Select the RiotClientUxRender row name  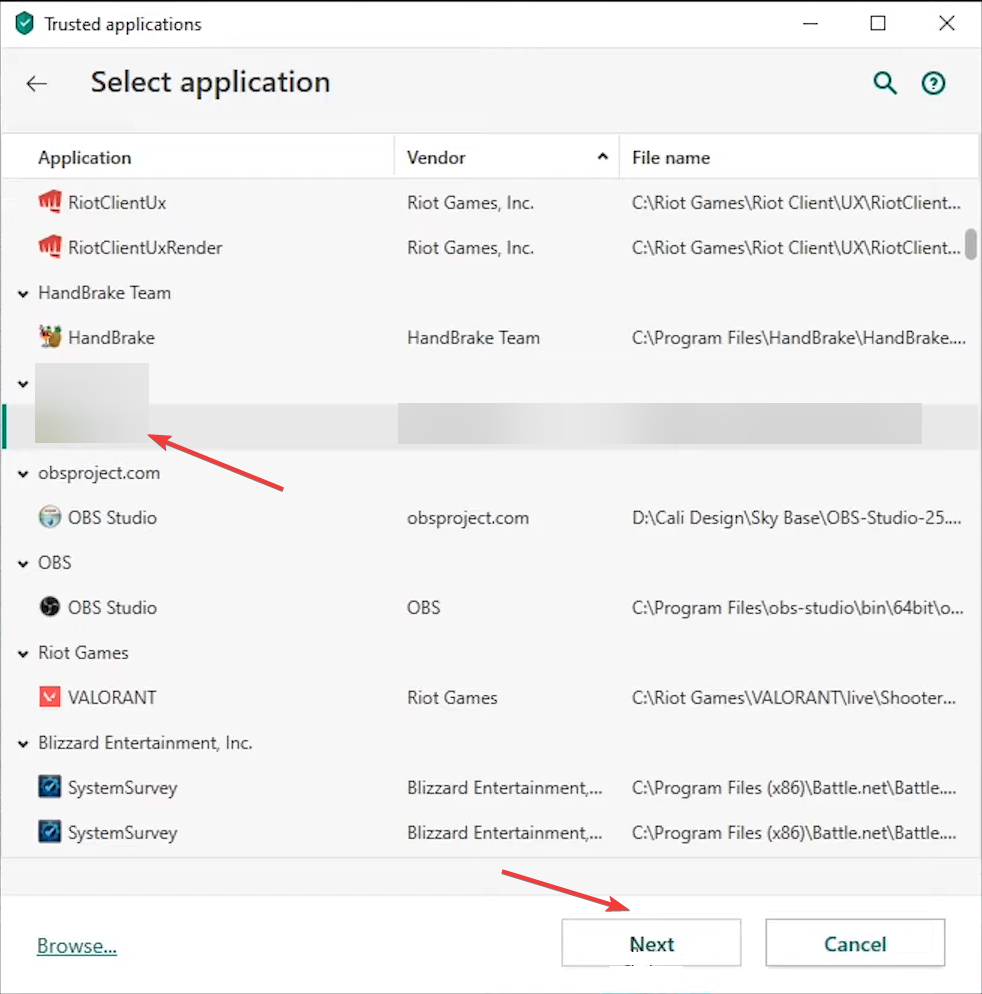point(145,248)
